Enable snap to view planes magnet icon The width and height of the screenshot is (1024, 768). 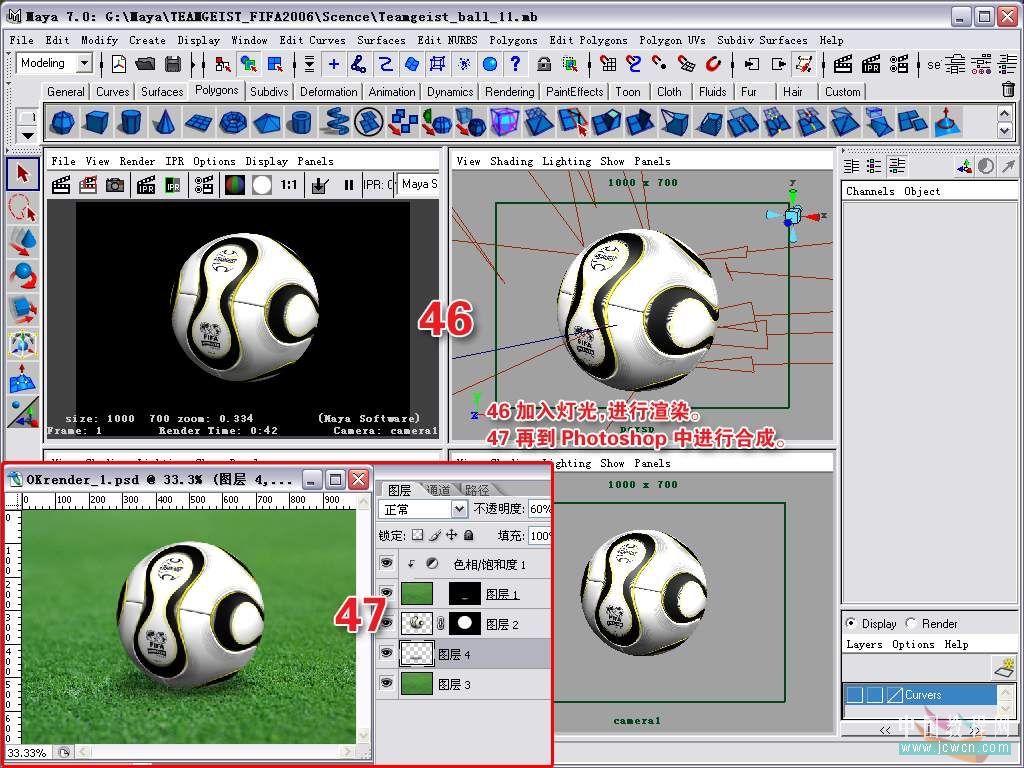click(x=686, y=64)
